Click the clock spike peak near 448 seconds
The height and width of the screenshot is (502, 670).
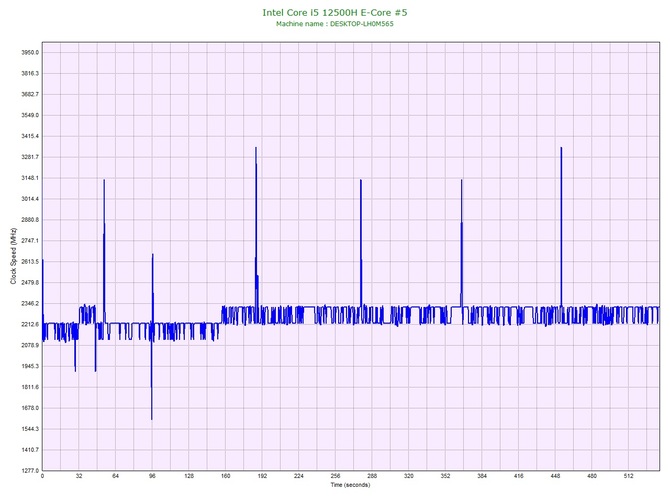pos(561,148)
